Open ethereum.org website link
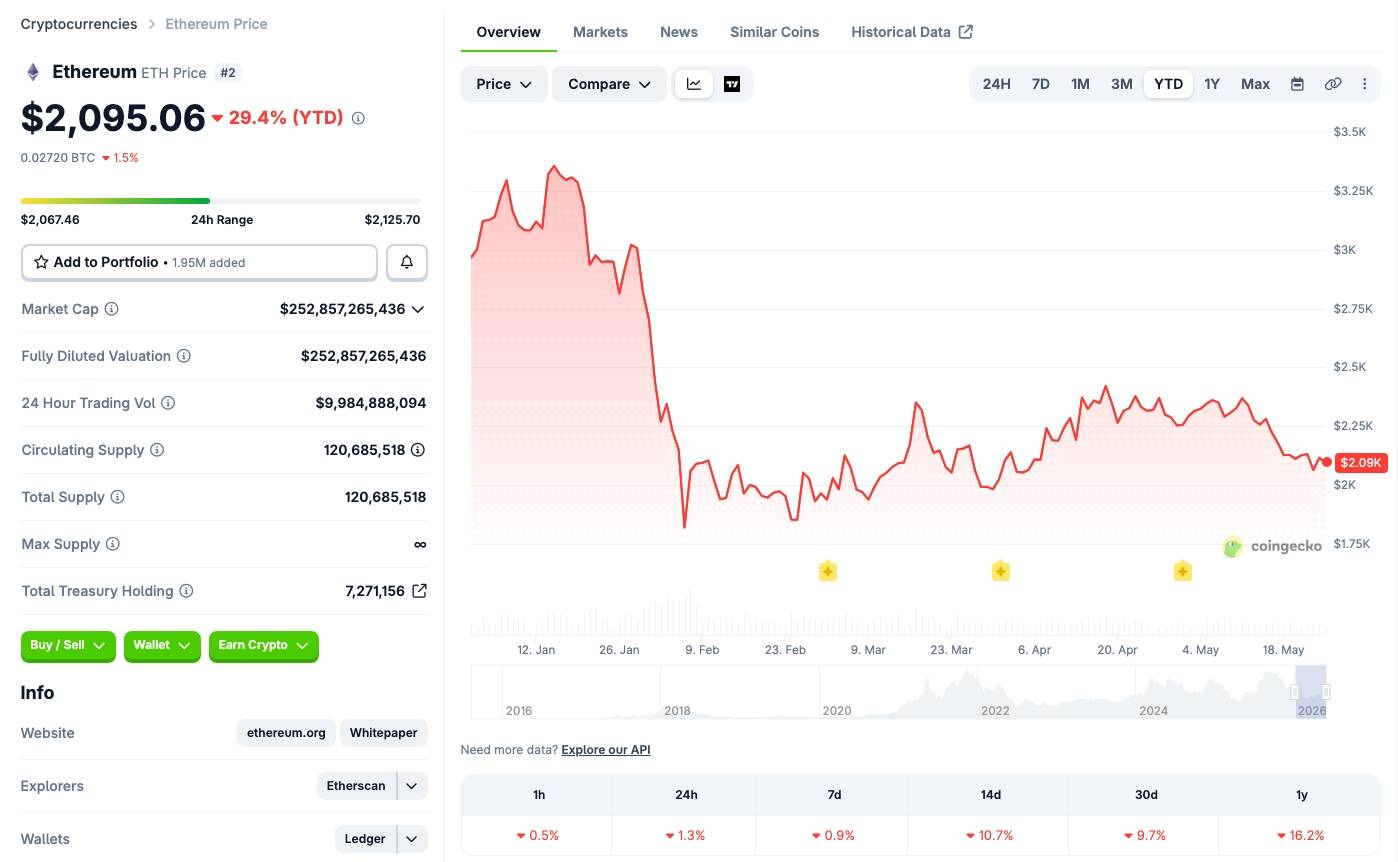 [286, 733]
